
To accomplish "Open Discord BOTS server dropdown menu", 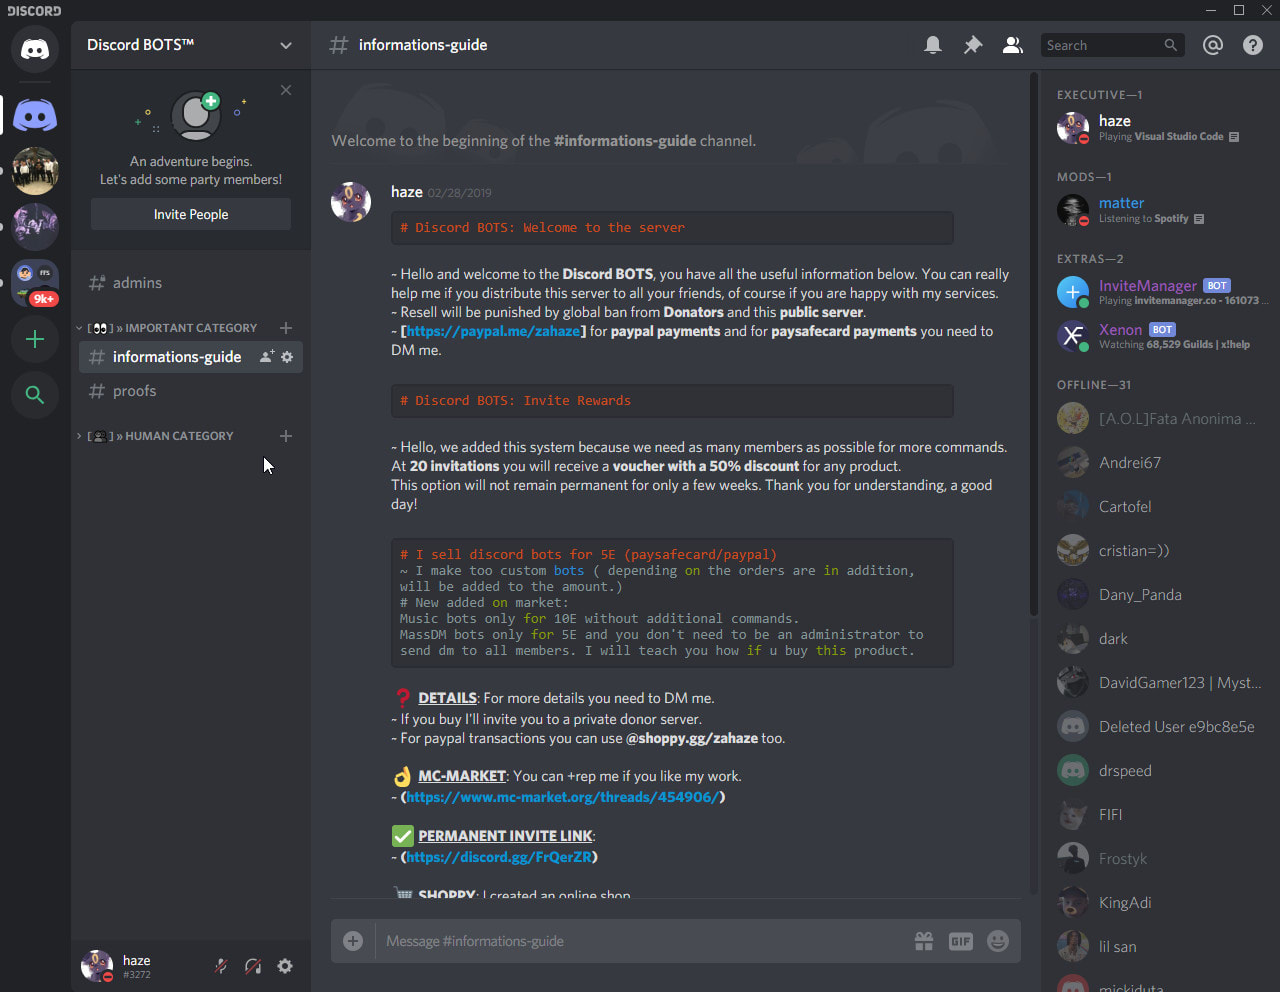I will [190, 45].
